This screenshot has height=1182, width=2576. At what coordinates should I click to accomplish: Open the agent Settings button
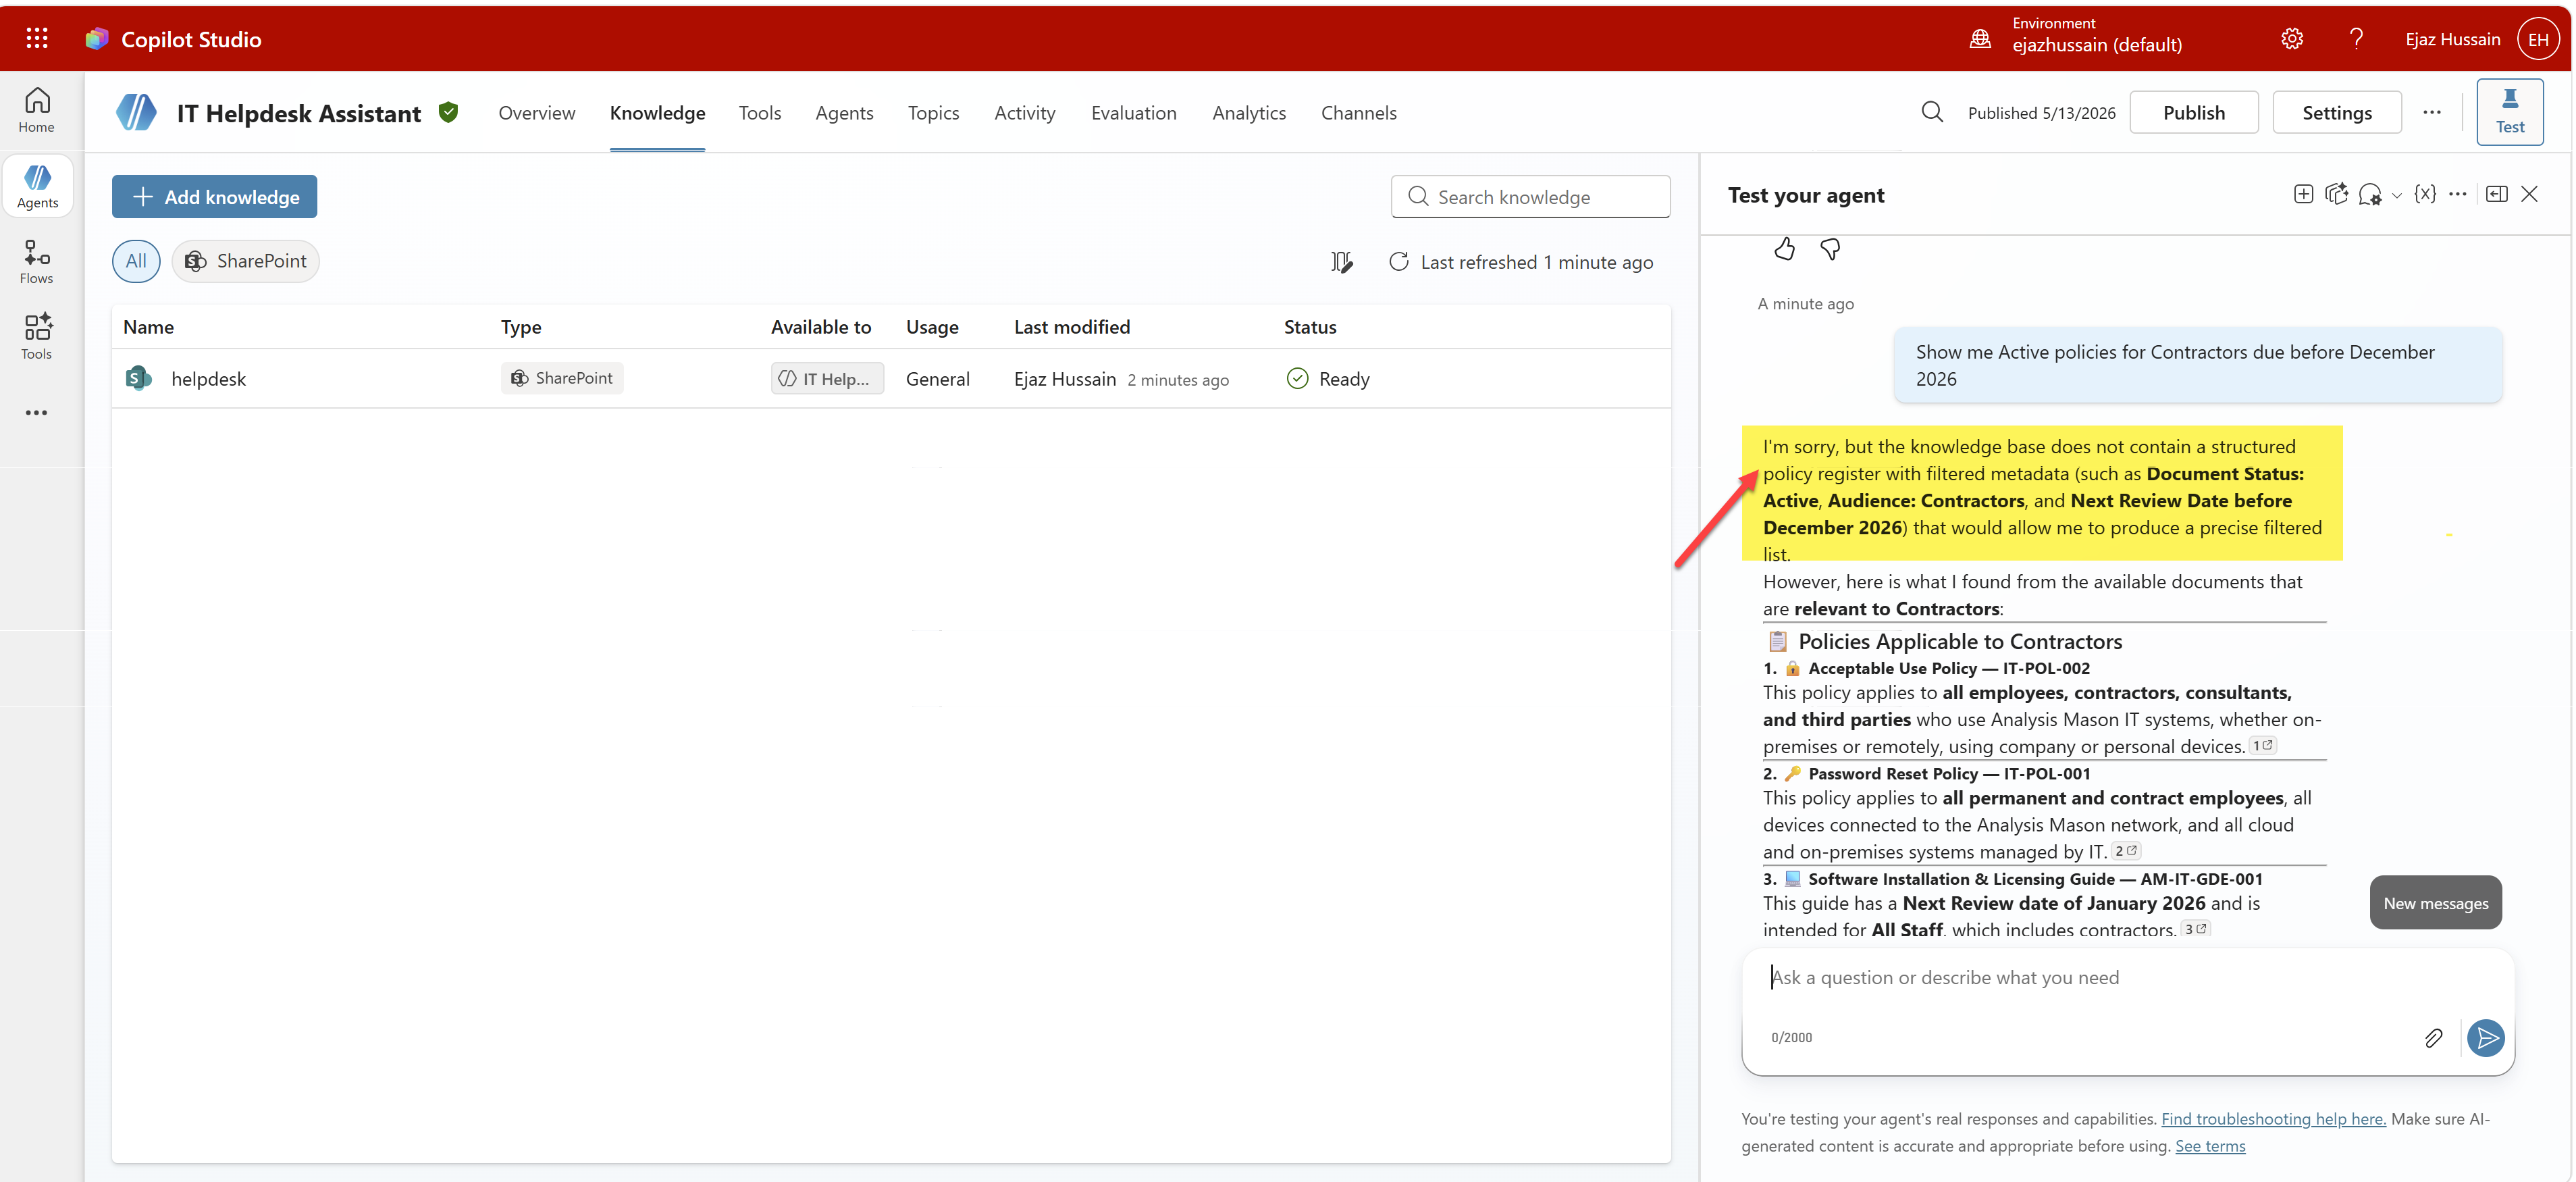pos(2336,112)
